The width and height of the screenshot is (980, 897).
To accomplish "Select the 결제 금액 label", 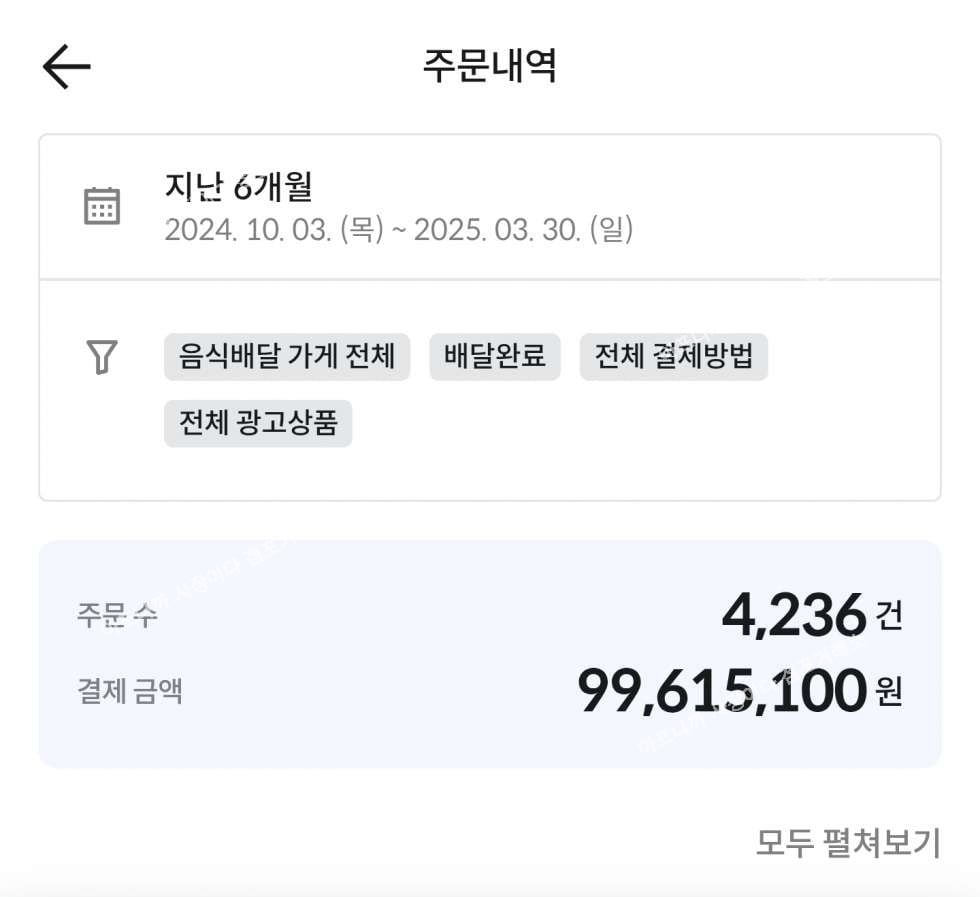I will 130,691.
